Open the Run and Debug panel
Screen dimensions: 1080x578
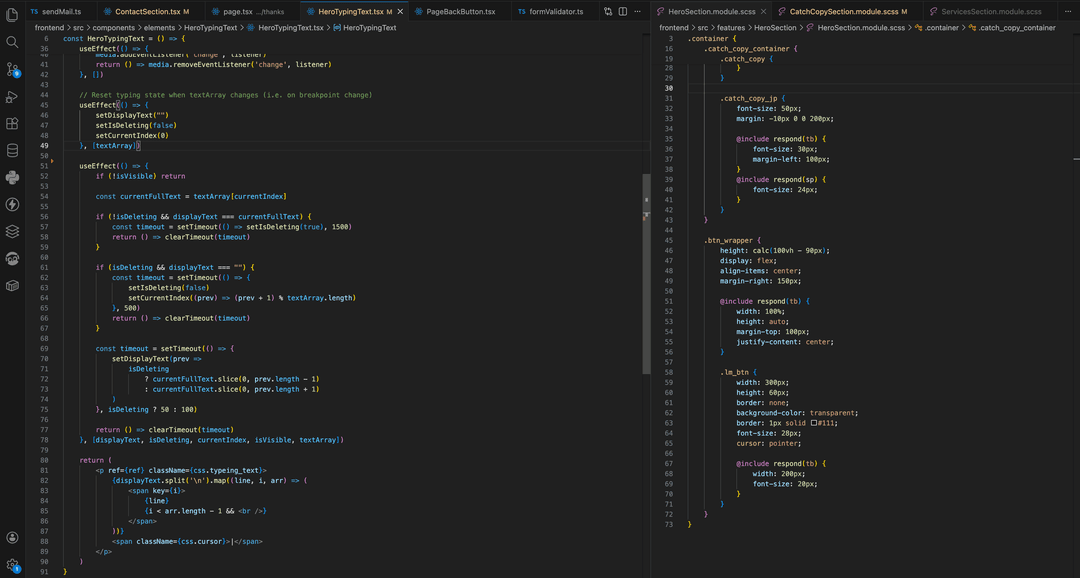point(11,97)
